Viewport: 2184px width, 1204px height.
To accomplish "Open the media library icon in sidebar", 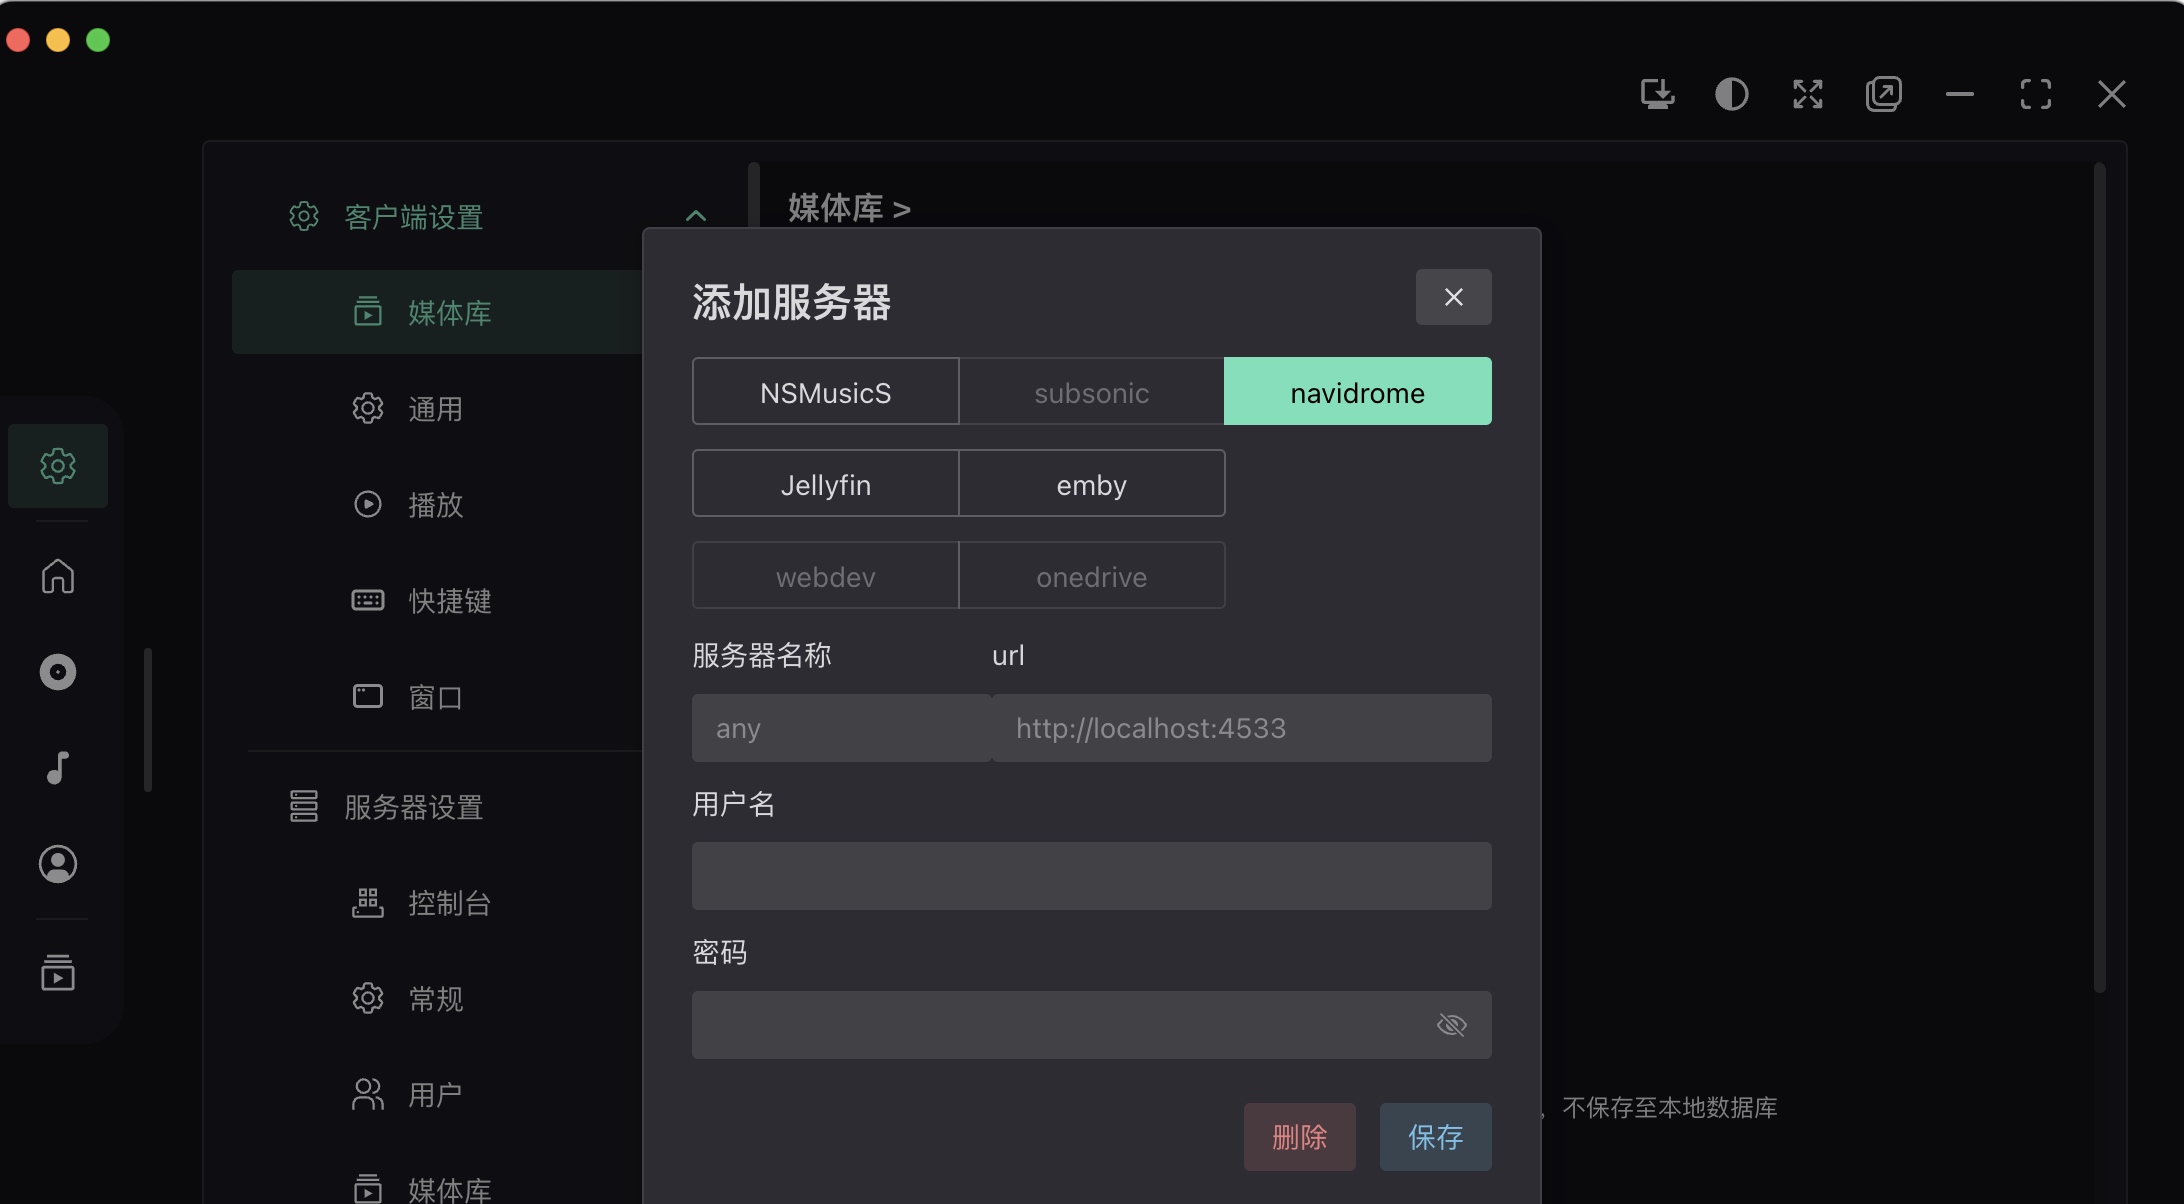I will pos(57,972).
